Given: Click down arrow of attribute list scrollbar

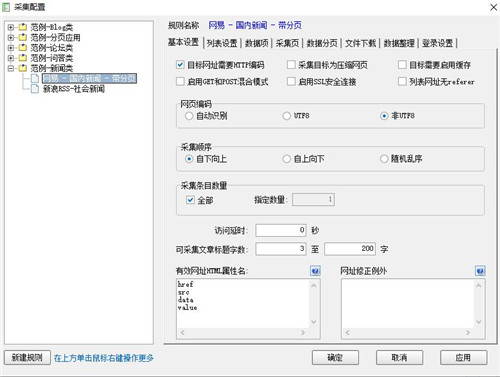Looking at the screenshot, I should [314, 322].
